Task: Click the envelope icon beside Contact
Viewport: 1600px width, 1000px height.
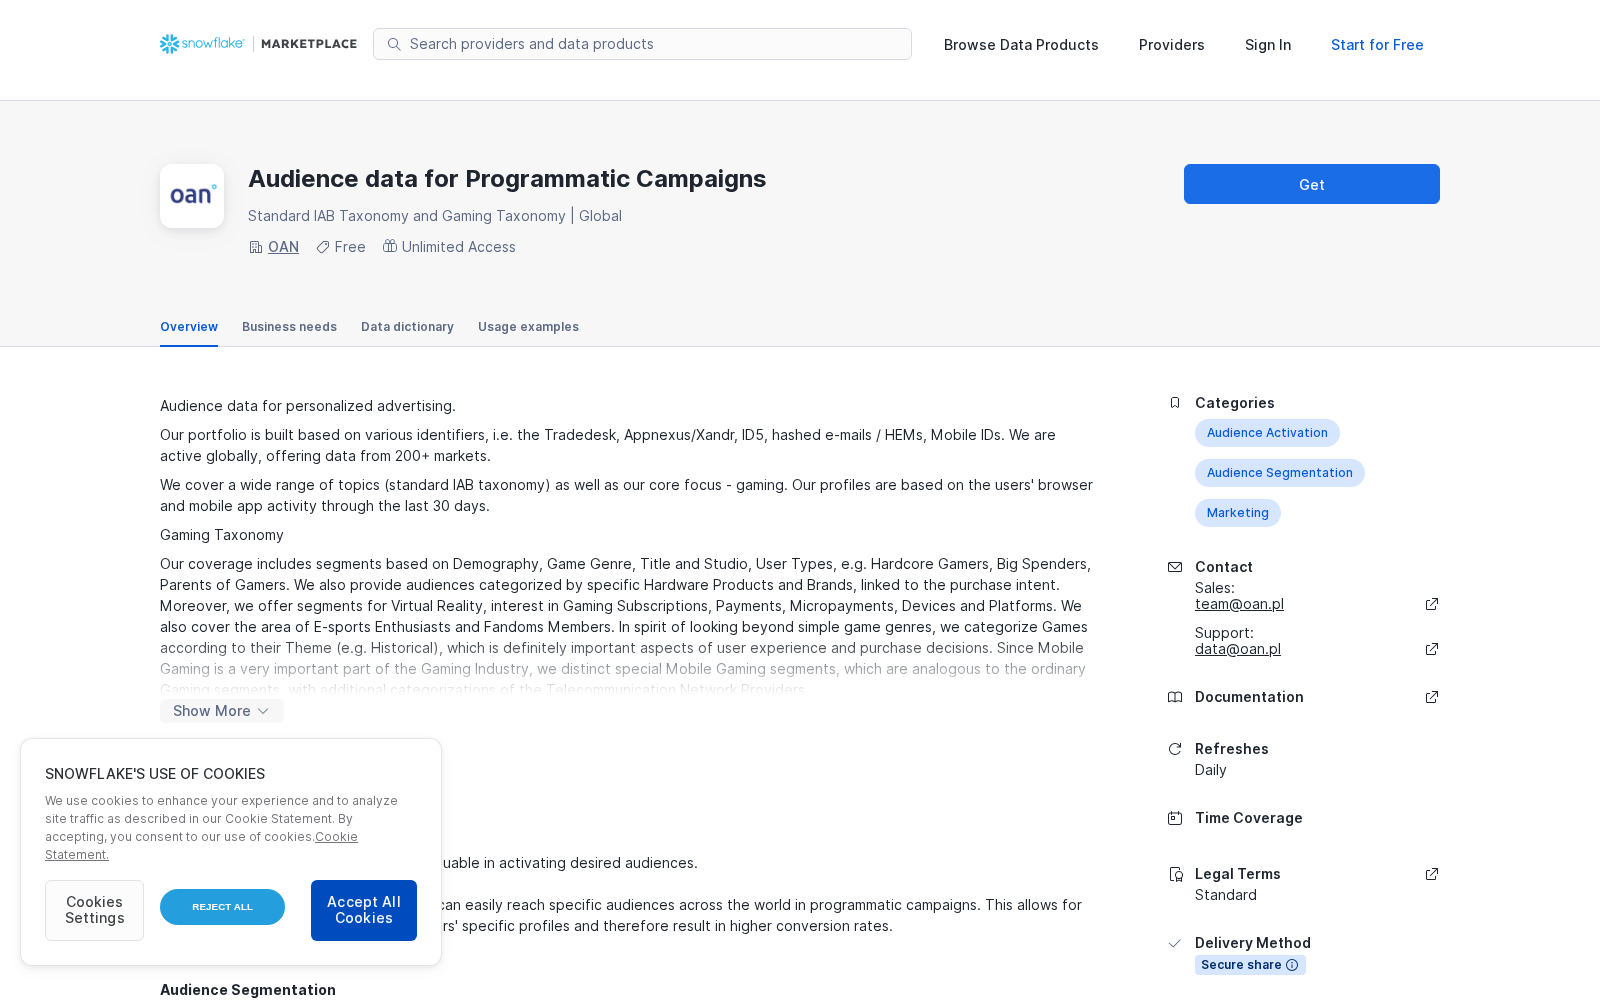Action: coord(1175,567)
